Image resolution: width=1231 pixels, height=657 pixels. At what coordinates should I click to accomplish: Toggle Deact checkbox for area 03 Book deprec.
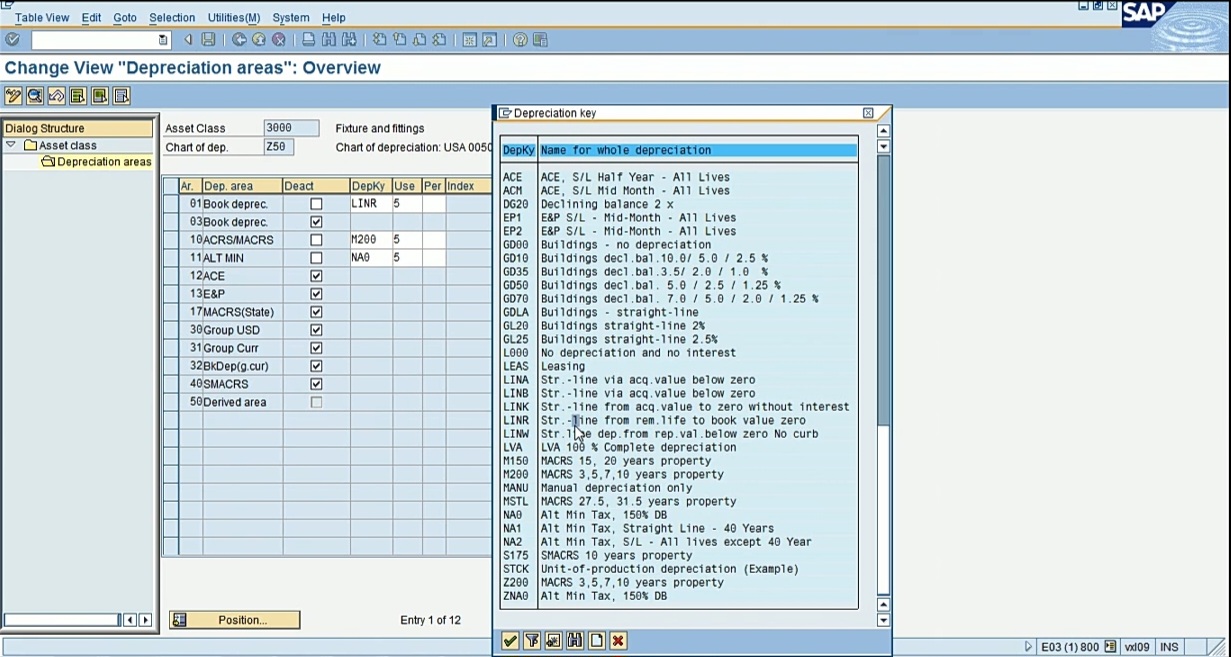[316, 222]
